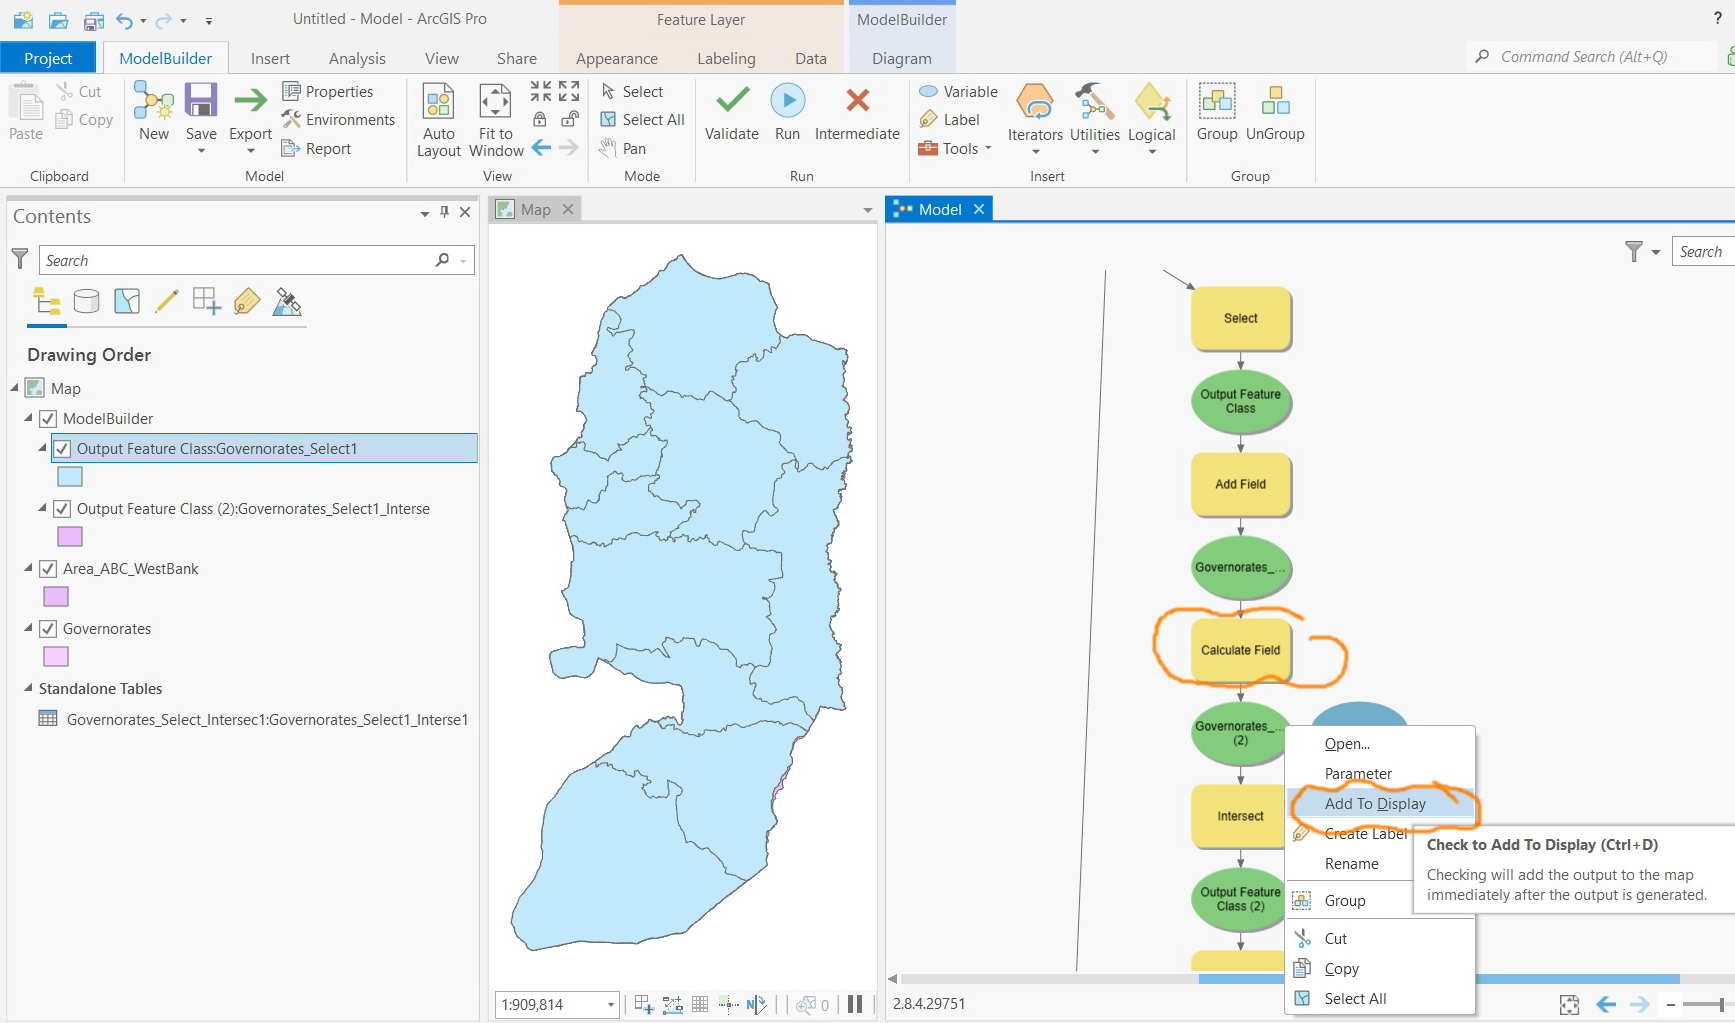Image resolution: width=1735 pixels, height=1023 pixels.
Task: Collapse the Standalone Tables section
Action: click(27, 688)
